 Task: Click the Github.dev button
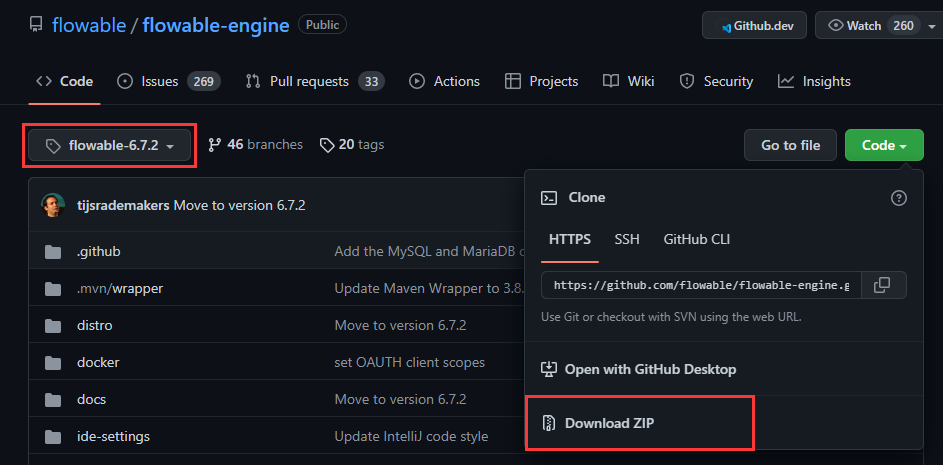coord(754,25)
